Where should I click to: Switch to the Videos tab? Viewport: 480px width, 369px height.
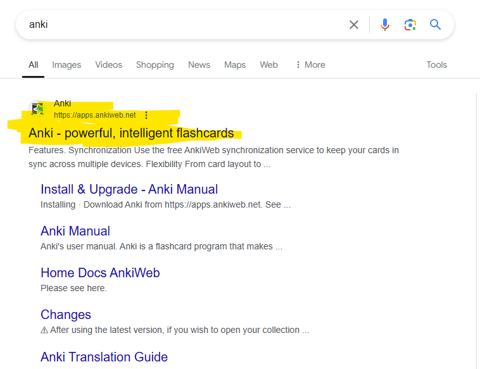[x=109, y=65]
